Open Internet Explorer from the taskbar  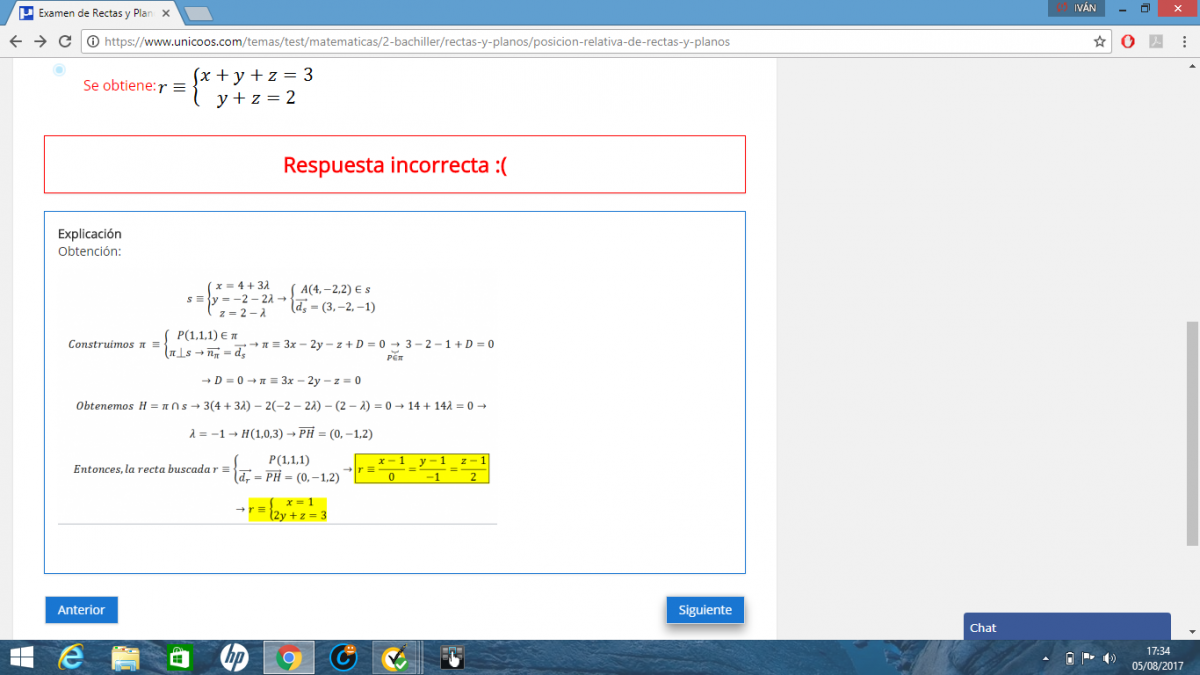click(71, 657)
